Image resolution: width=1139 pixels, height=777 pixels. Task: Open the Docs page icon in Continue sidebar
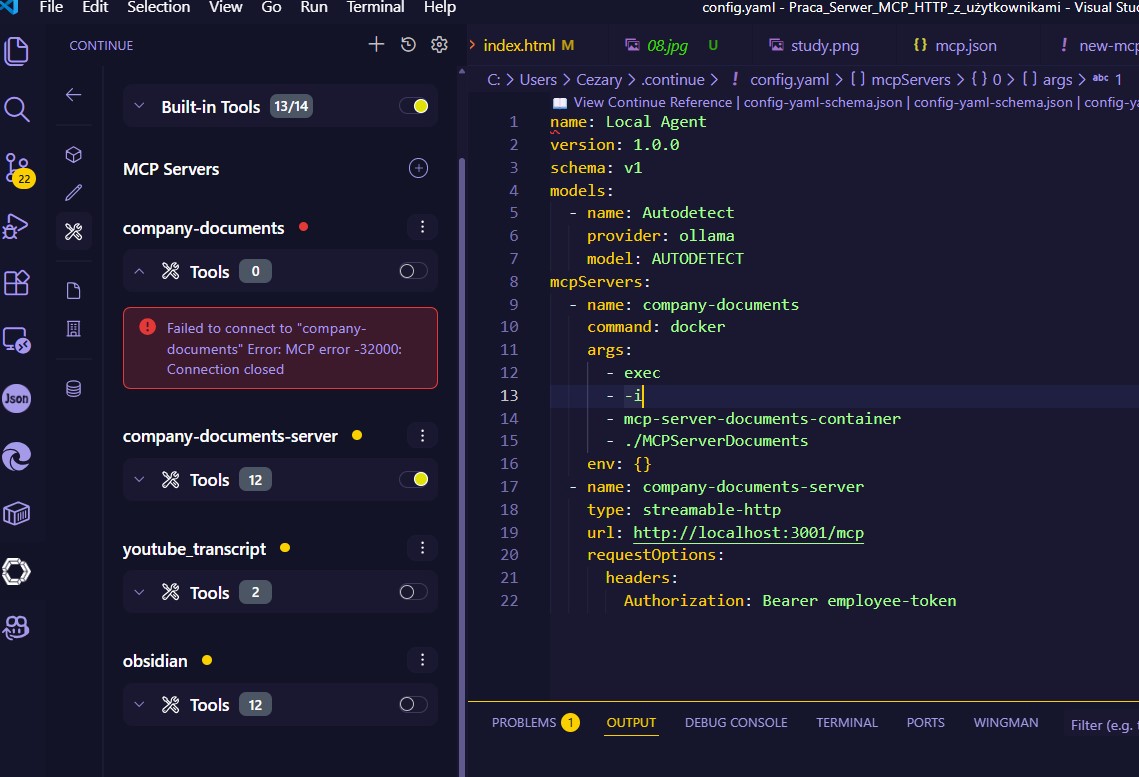pyautogui.click(x=73, y=290)
